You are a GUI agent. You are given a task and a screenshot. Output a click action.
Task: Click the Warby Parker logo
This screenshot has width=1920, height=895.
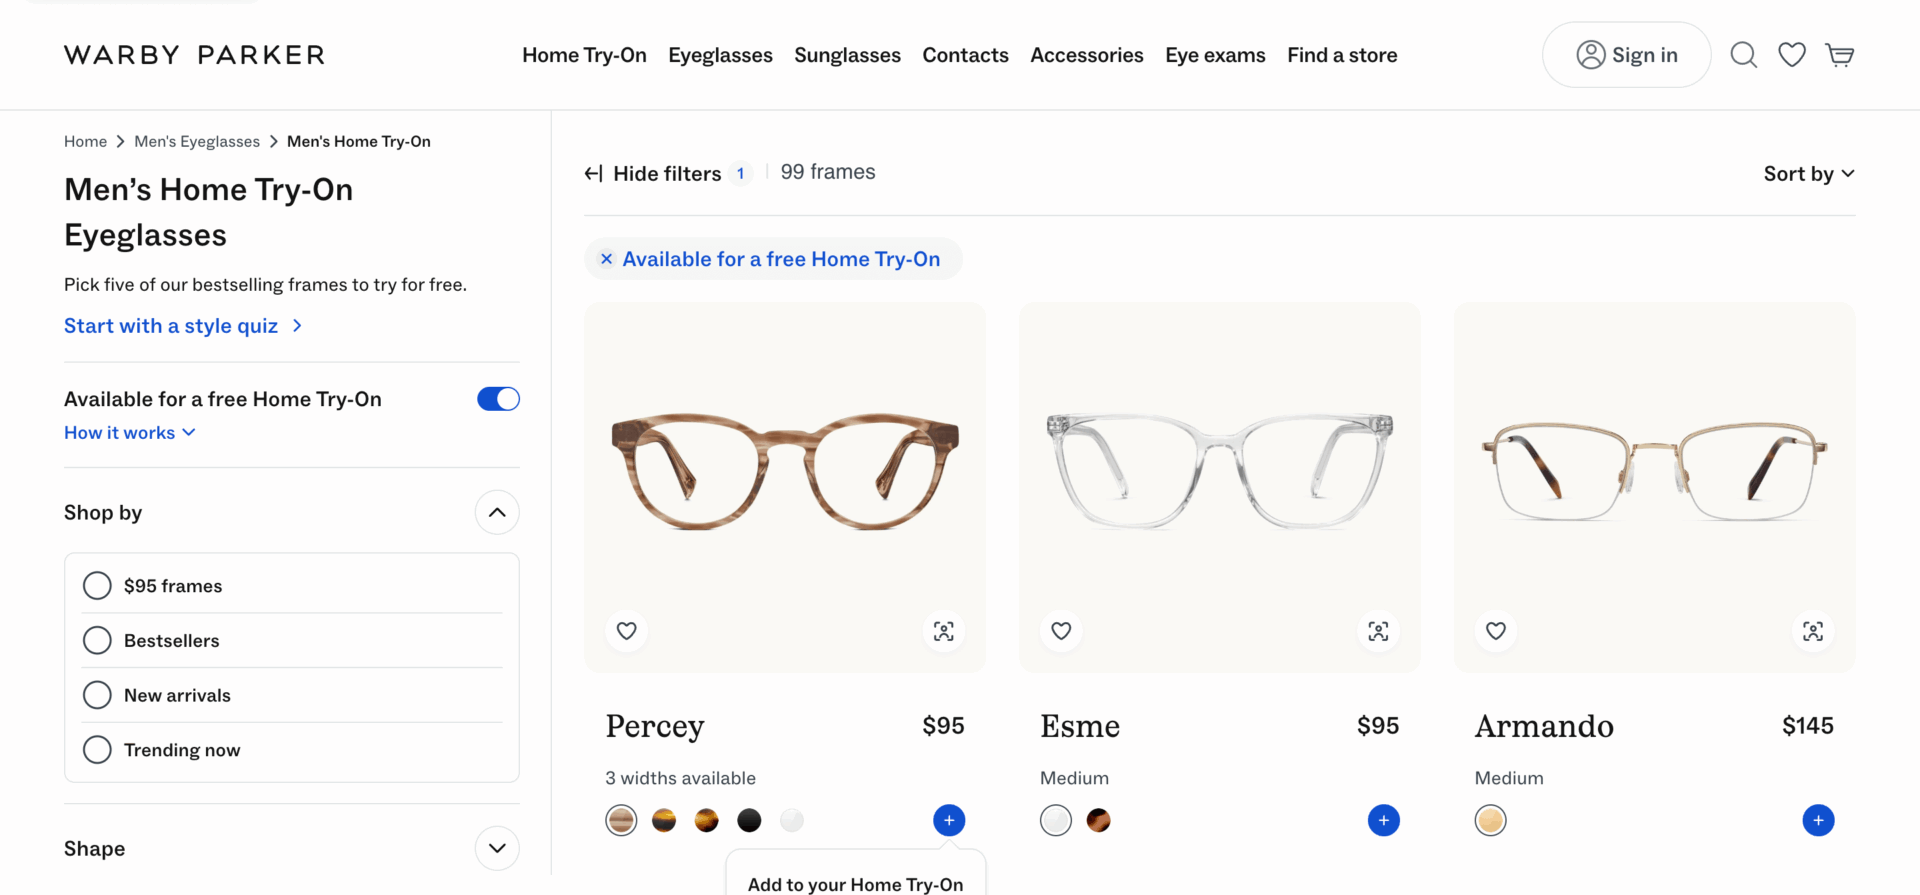195,55
